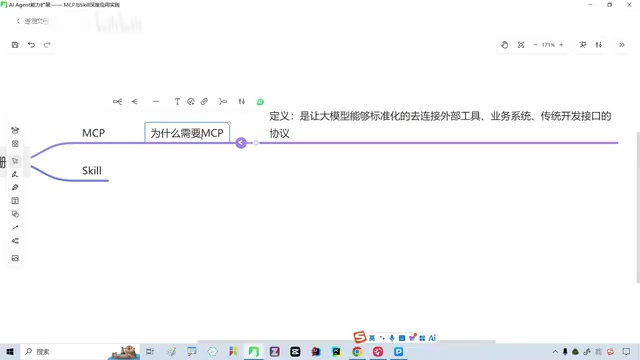Open the notification center
The image size is (640, 360).
pos(626,351)
